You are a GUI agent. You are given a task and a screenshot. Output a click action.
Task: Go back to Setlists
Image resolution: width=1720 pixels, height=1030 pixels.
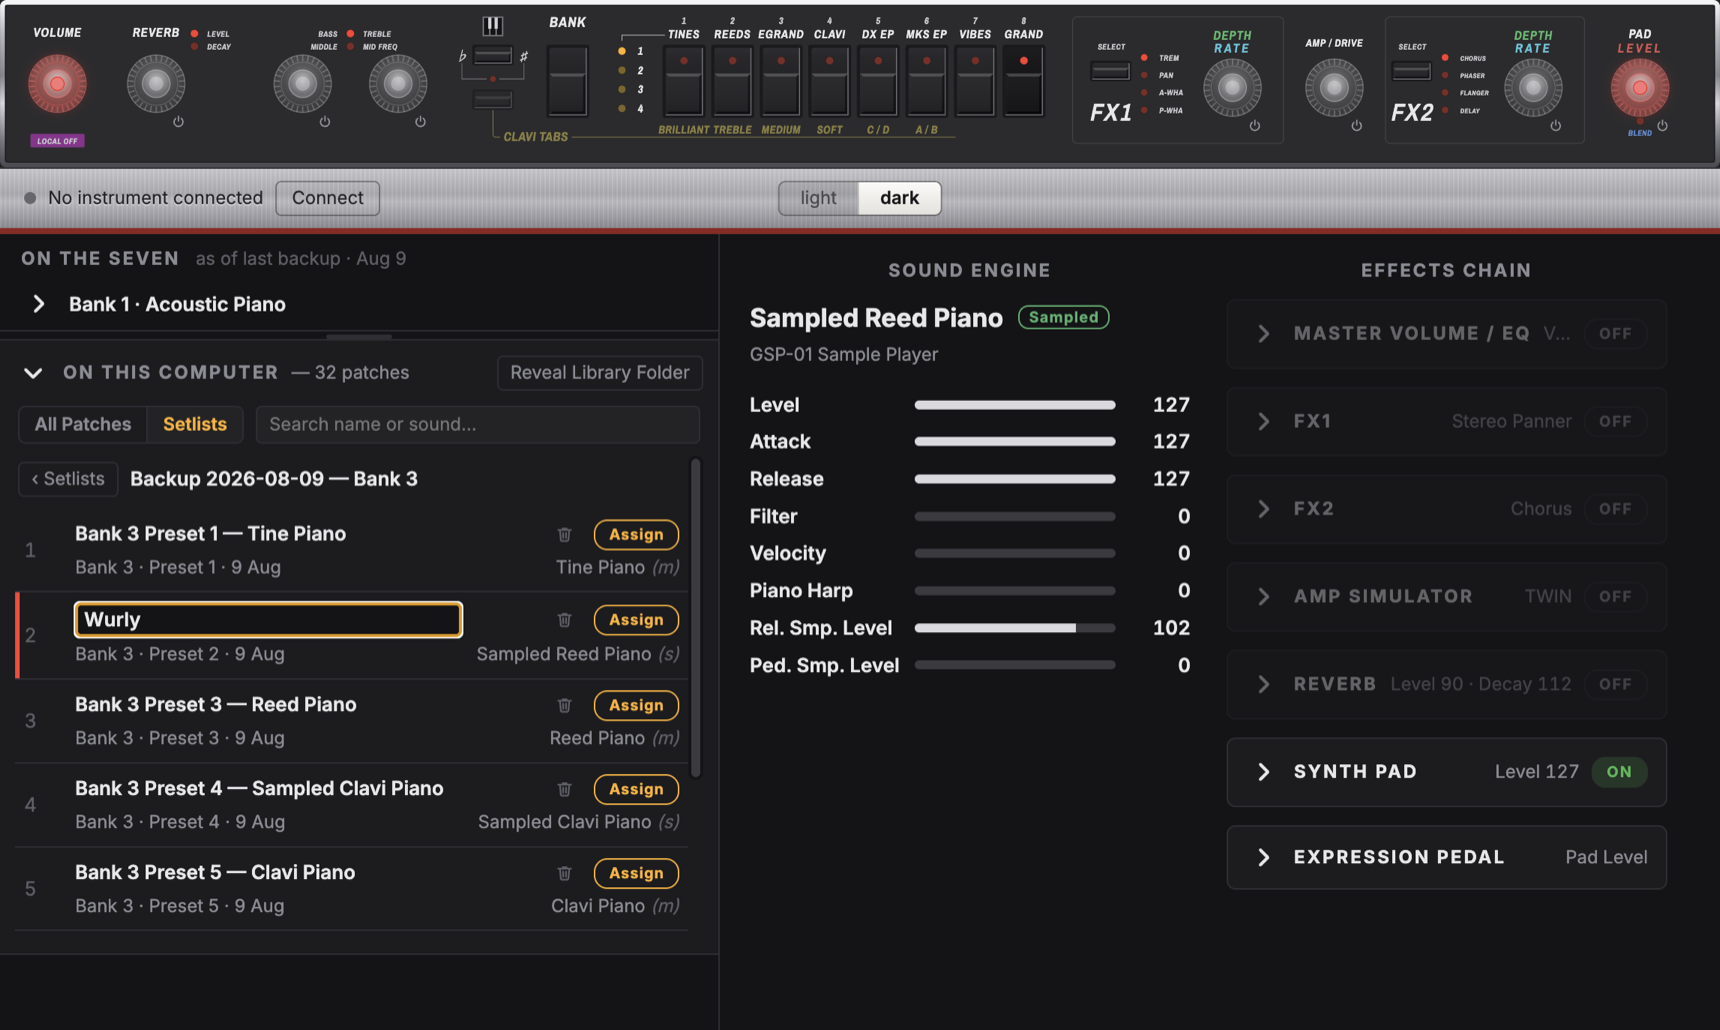pos(68,479)
